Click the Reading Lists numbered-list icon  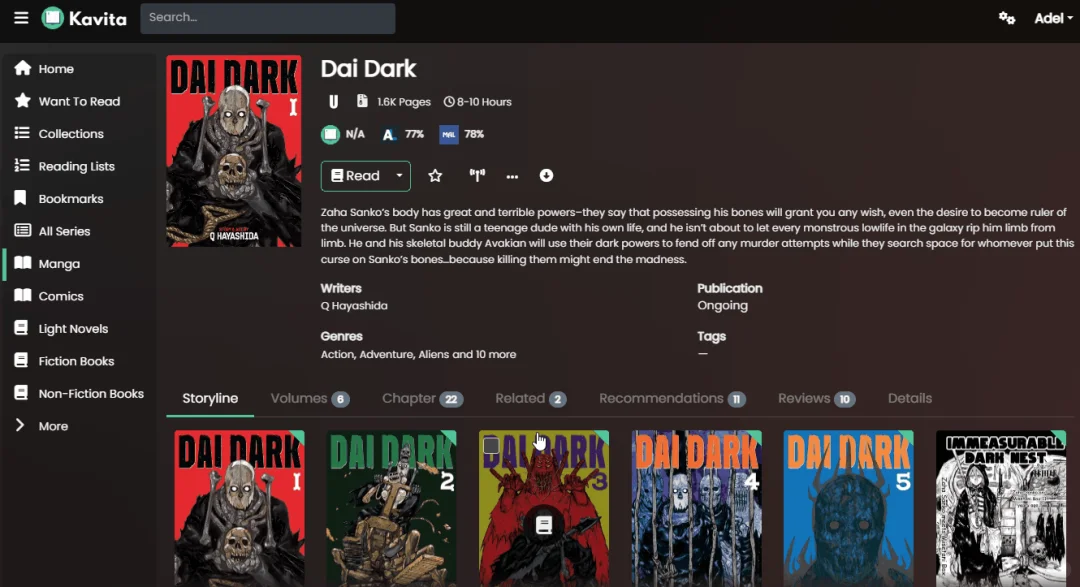[22, 165]
